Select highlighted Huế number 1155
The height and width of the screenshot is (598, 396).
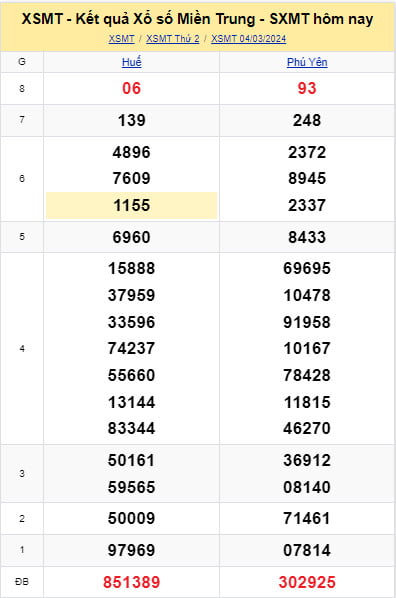(132, 205)
